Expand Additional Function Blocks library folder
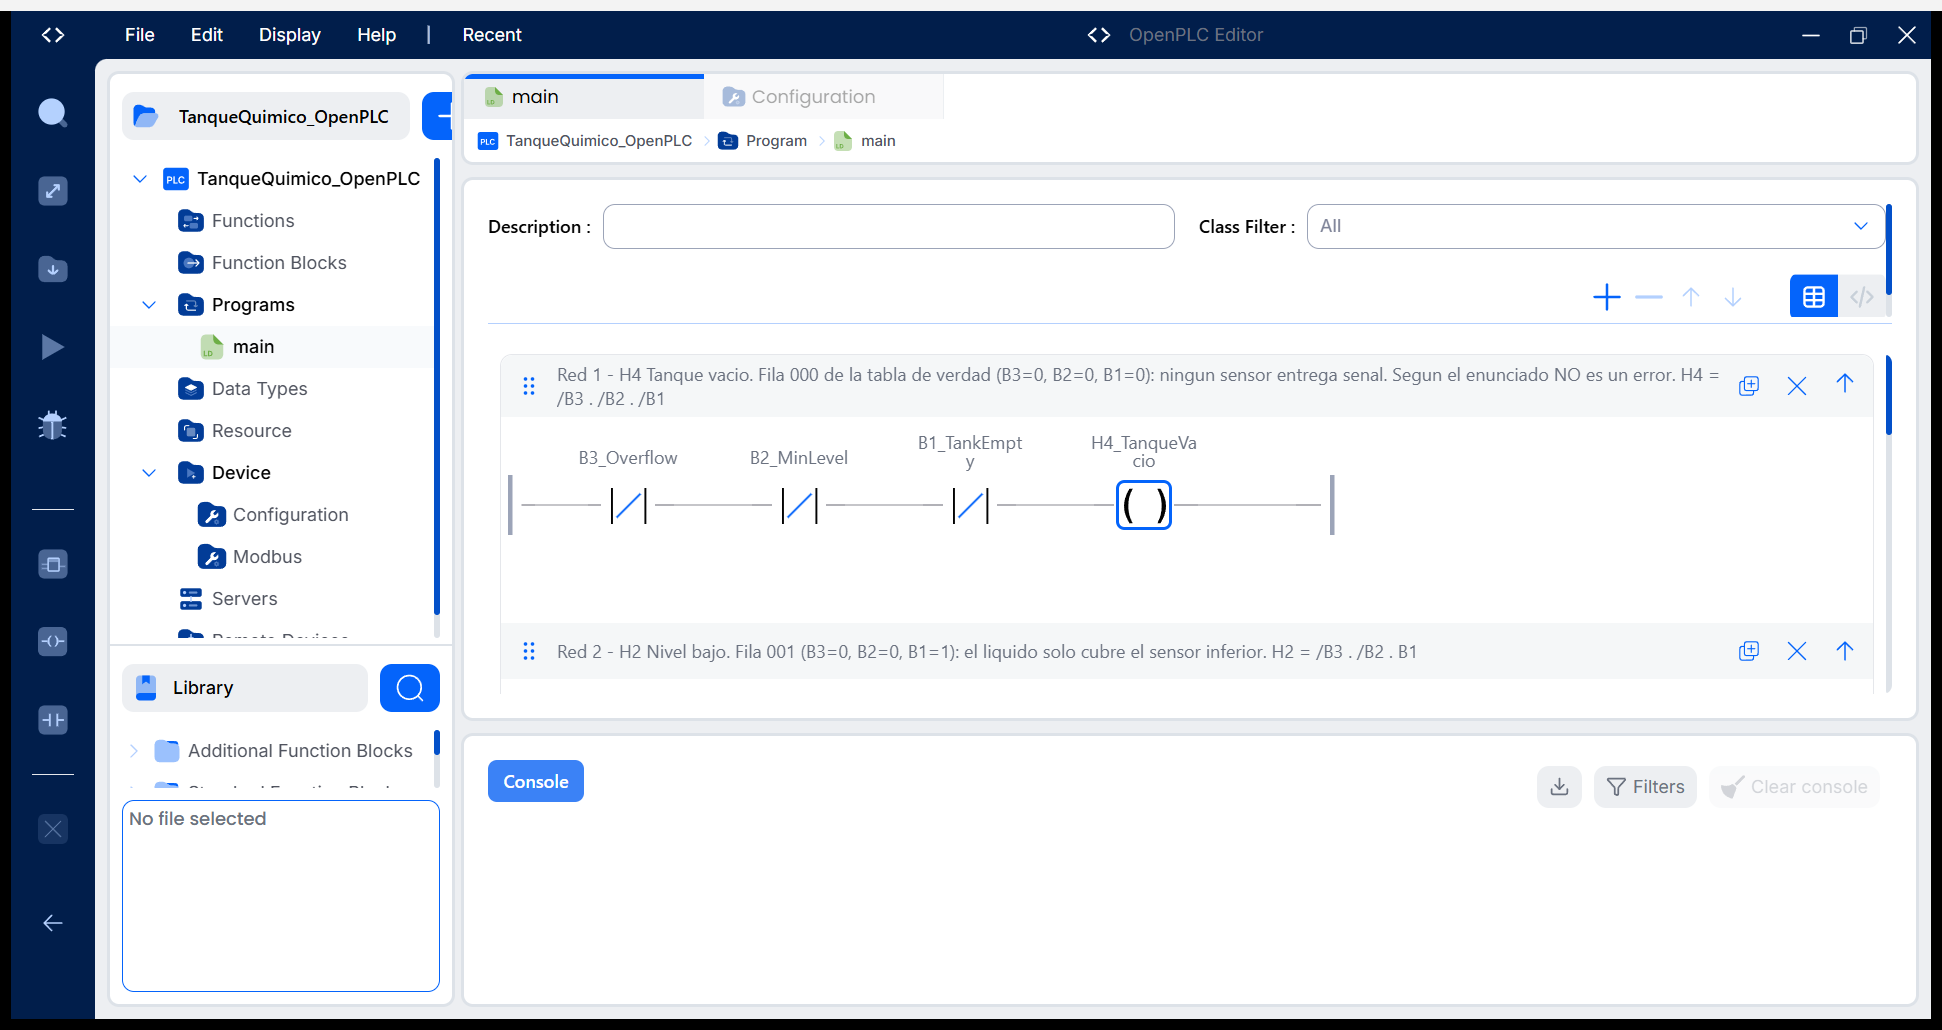 pyautogui.click(x=134, y=751)
